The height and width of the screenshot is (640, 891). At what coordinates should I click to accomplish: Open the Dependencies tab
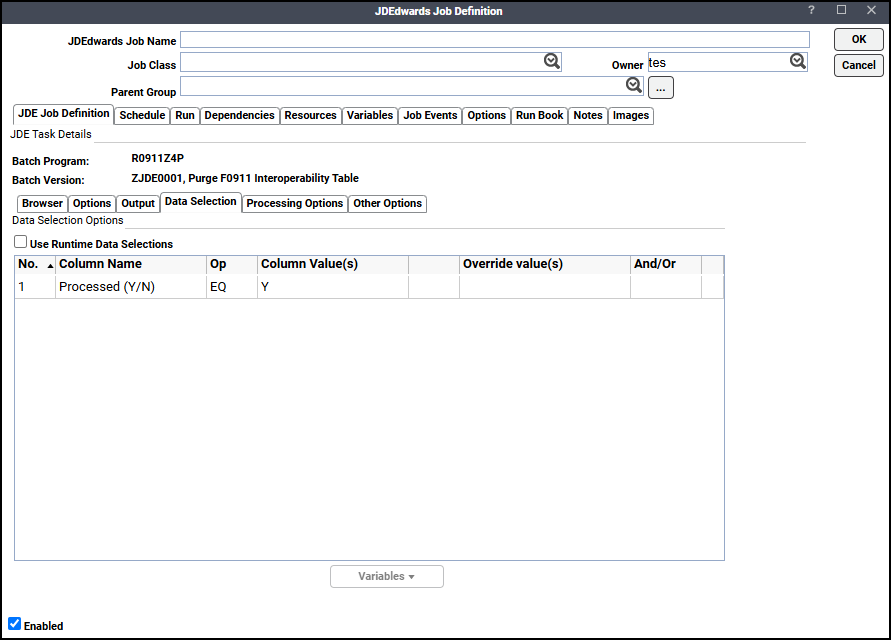tap(239, 115)
